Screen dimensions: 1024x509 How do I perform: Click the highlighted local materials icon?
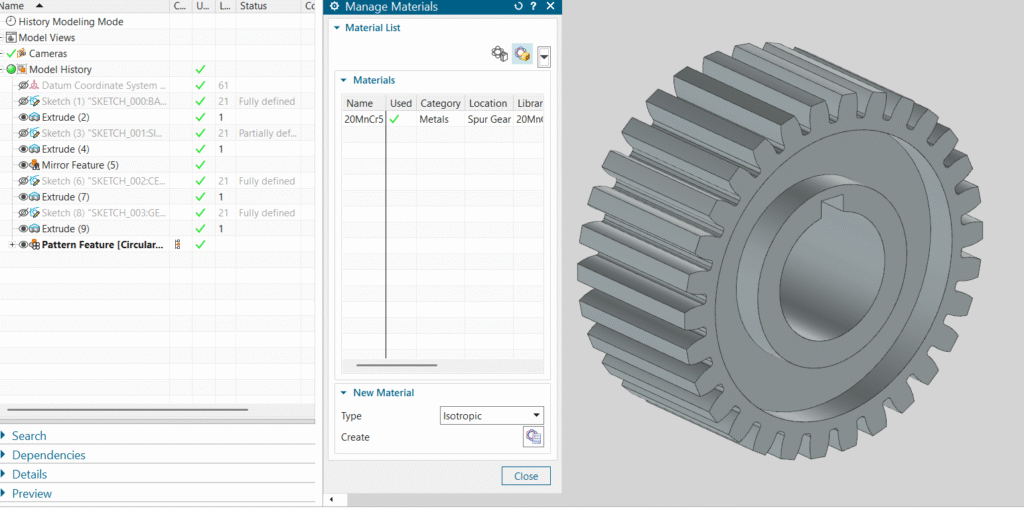click(x=522, y=55)
